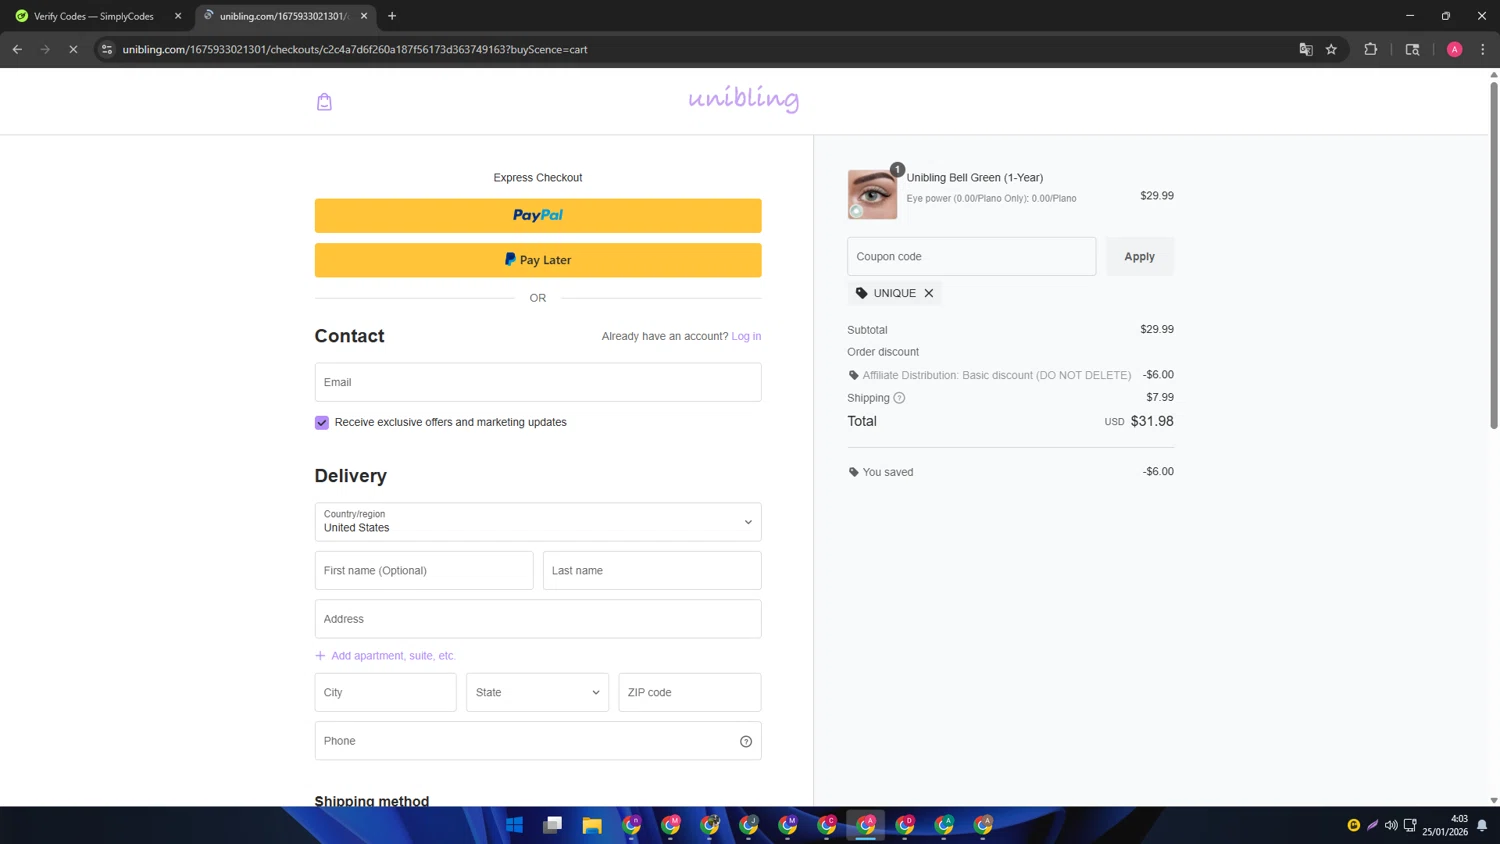The height and width of the screenshot is (844, 1500).
Task: Stop page loading in browser toolbar
Action: [73, 49]
